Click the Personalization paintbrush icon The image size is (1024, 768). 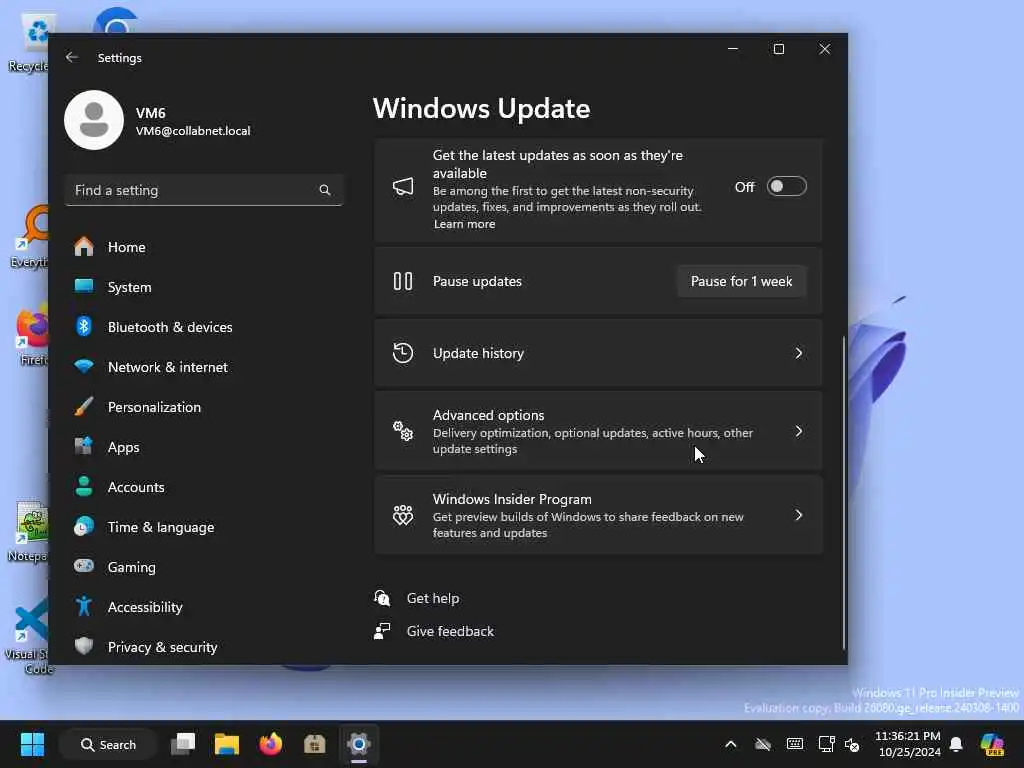pyautogui.click(x=84, y=406)
